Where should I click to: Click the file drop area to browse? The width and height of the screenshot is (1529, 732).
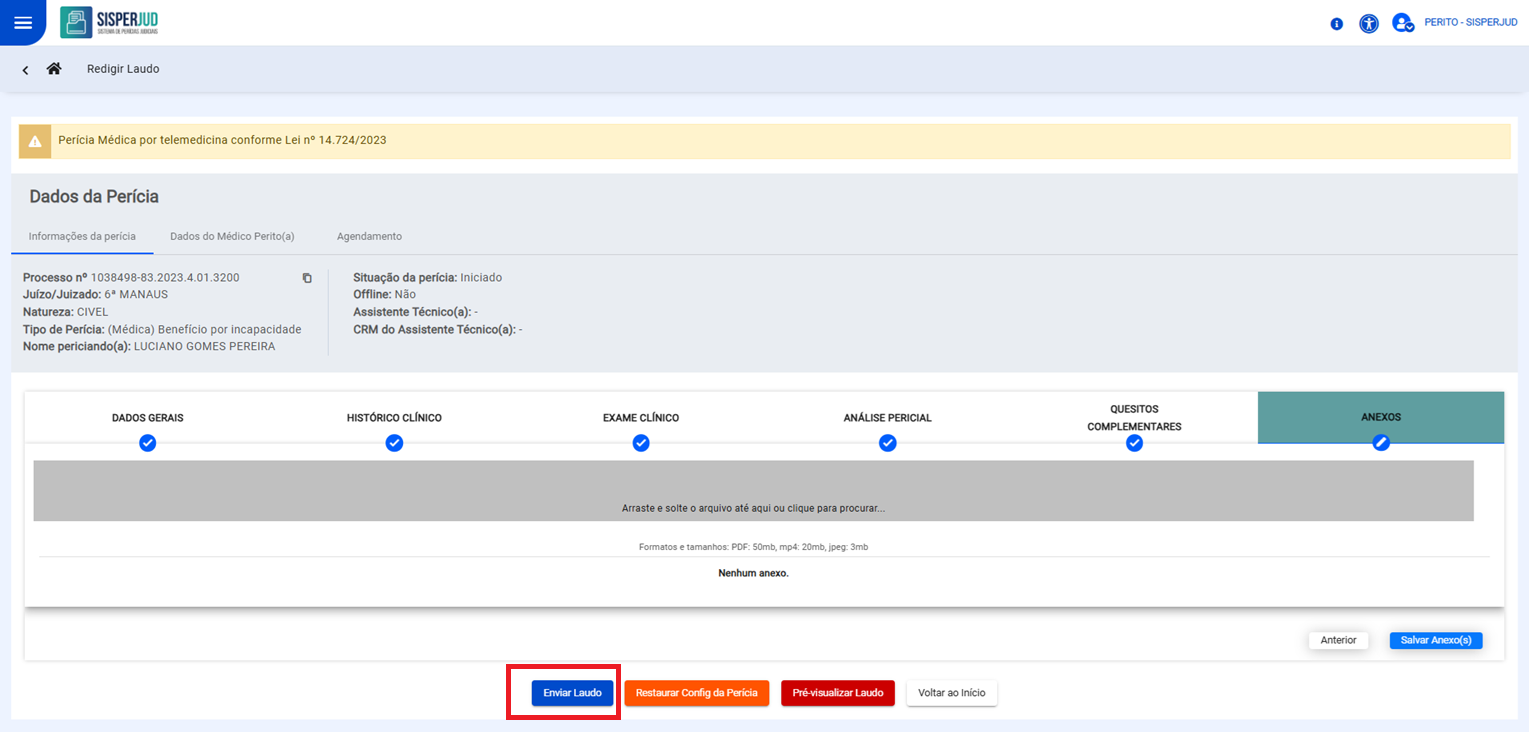[753, 491]
